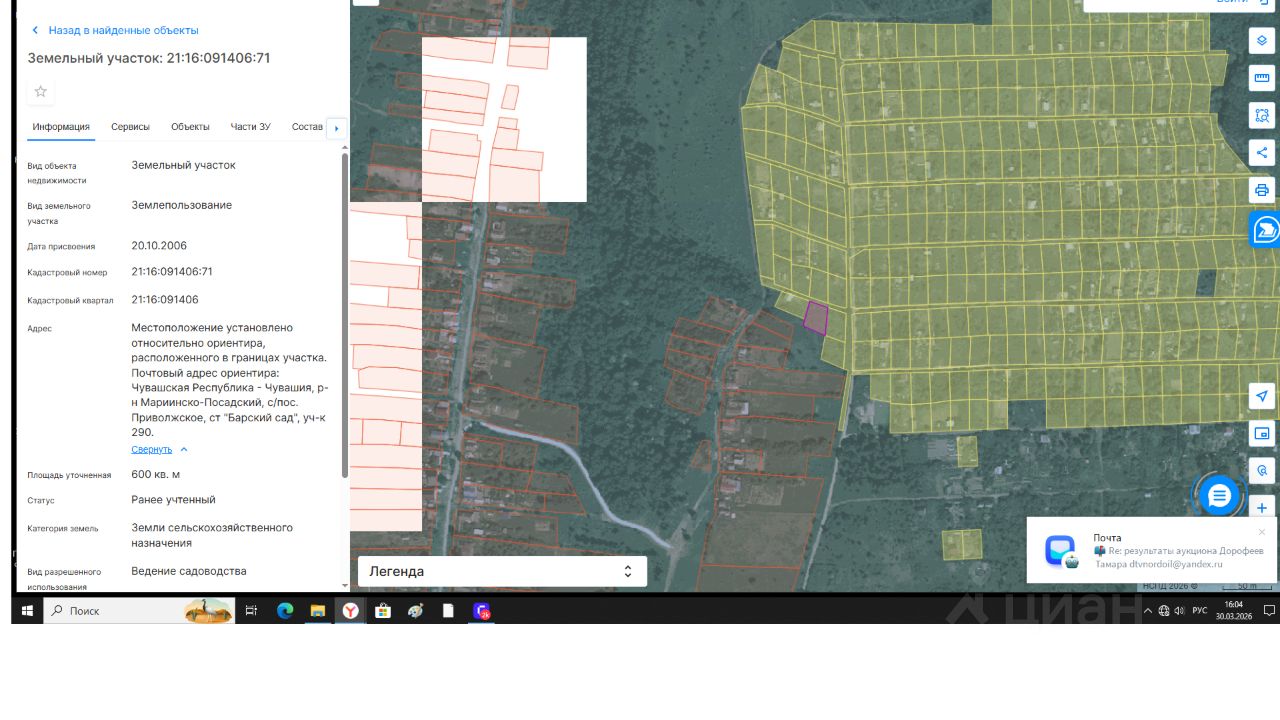This screenshot has height=720, width=1280.
Task: Open Yandex Browser from the taskbar
Action: point(350,611)
